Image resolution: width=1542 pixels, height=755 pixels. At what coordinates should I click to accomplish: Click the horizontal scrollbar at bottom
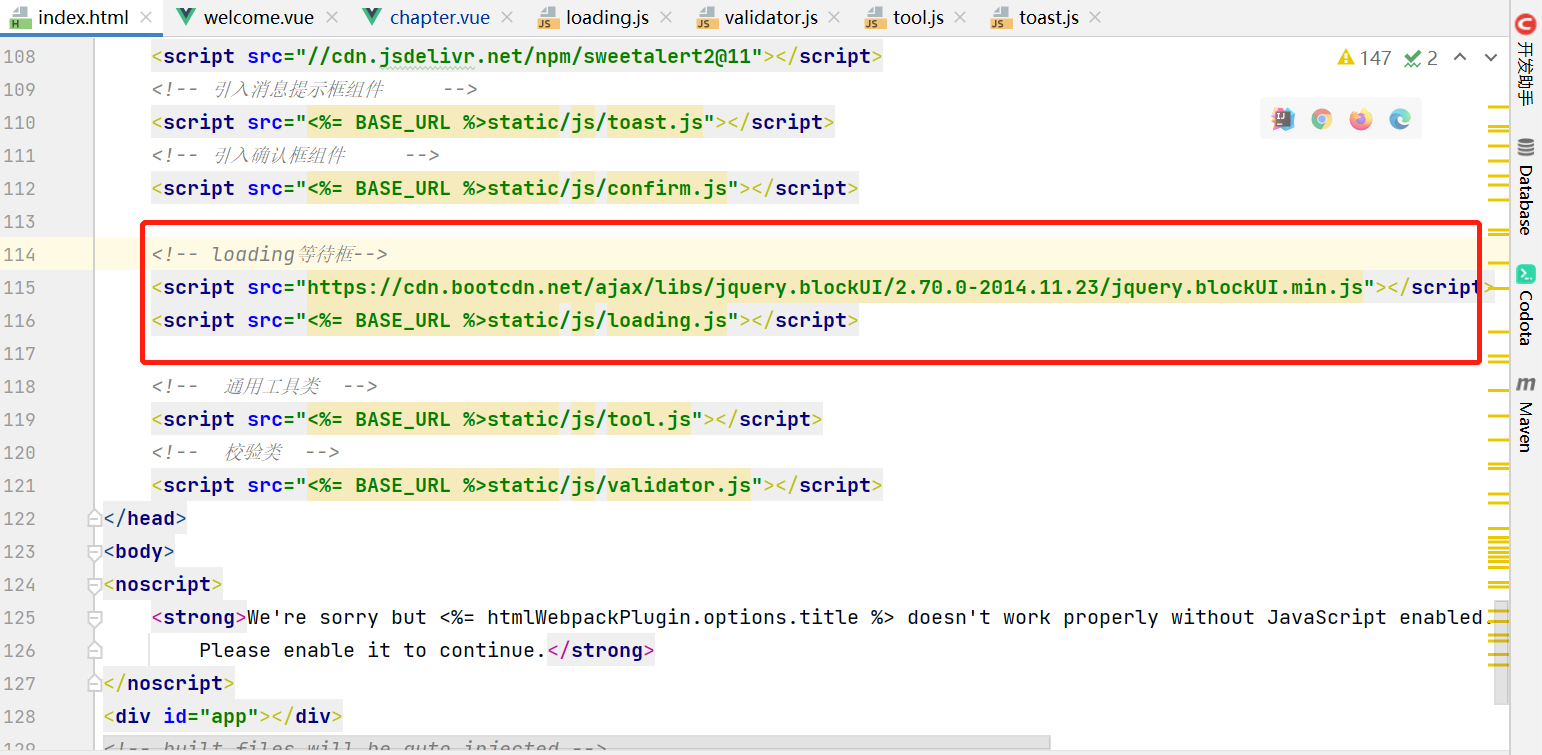(x=577, y=744)
